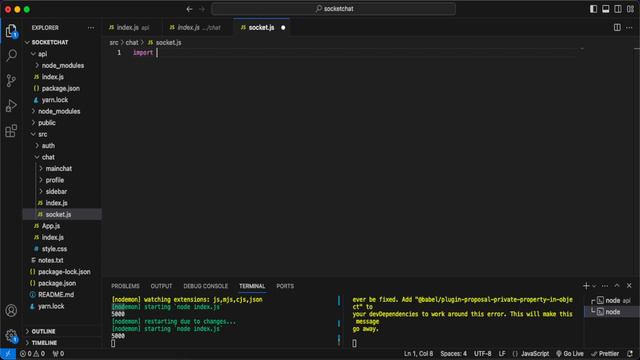Select the socket.js editor tab
Viewport: 640px width, 360px height.
coord(262,27)
